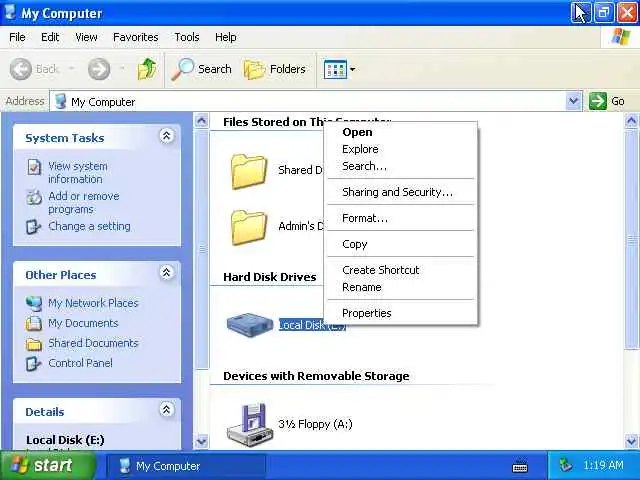
Task: Open the Views icon menu
Action: coord(336,69)
